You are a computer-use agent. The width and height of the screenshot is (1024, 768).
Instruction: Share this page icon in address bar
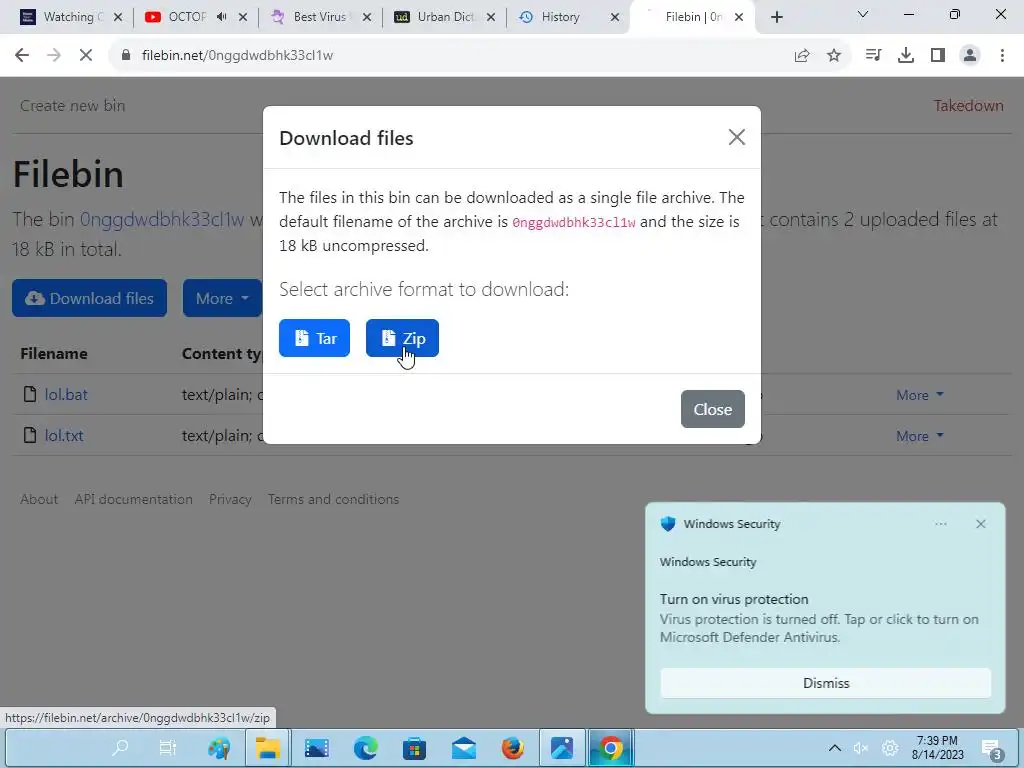(802, 56)
